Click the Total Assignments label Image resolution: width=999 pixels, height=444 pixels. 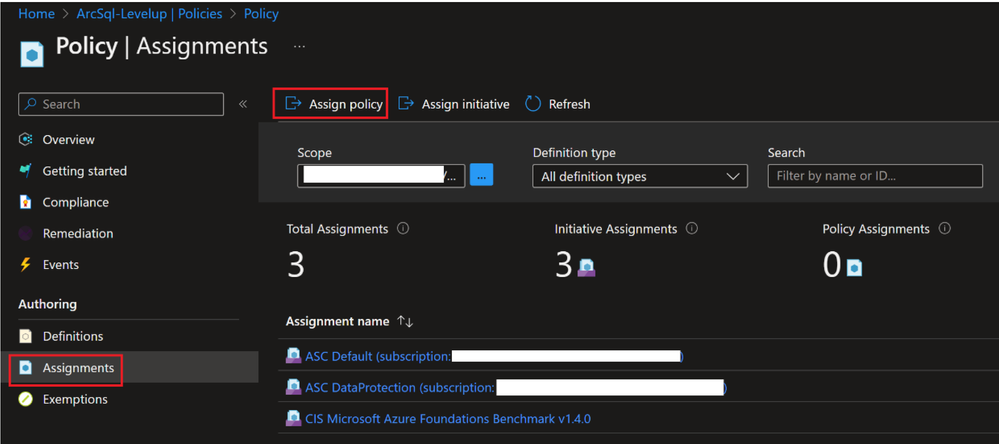pyautogui.click(x=337, y=229)
